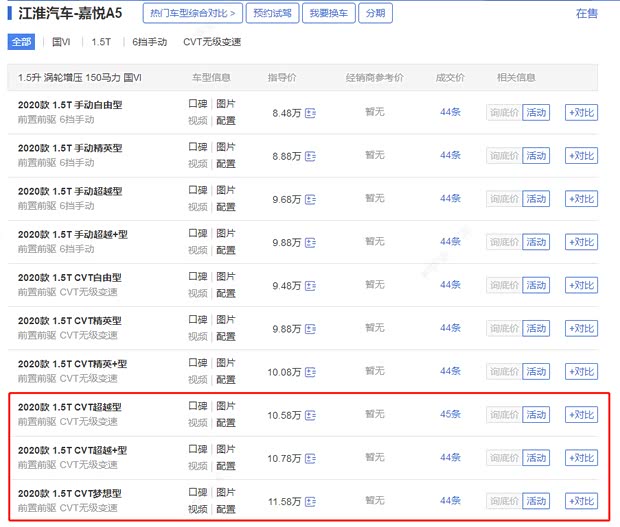Click calculator icon beside the 9.68万 price
Image resolution: width=620 pixels, height=527 pixels.
[310, 199]
